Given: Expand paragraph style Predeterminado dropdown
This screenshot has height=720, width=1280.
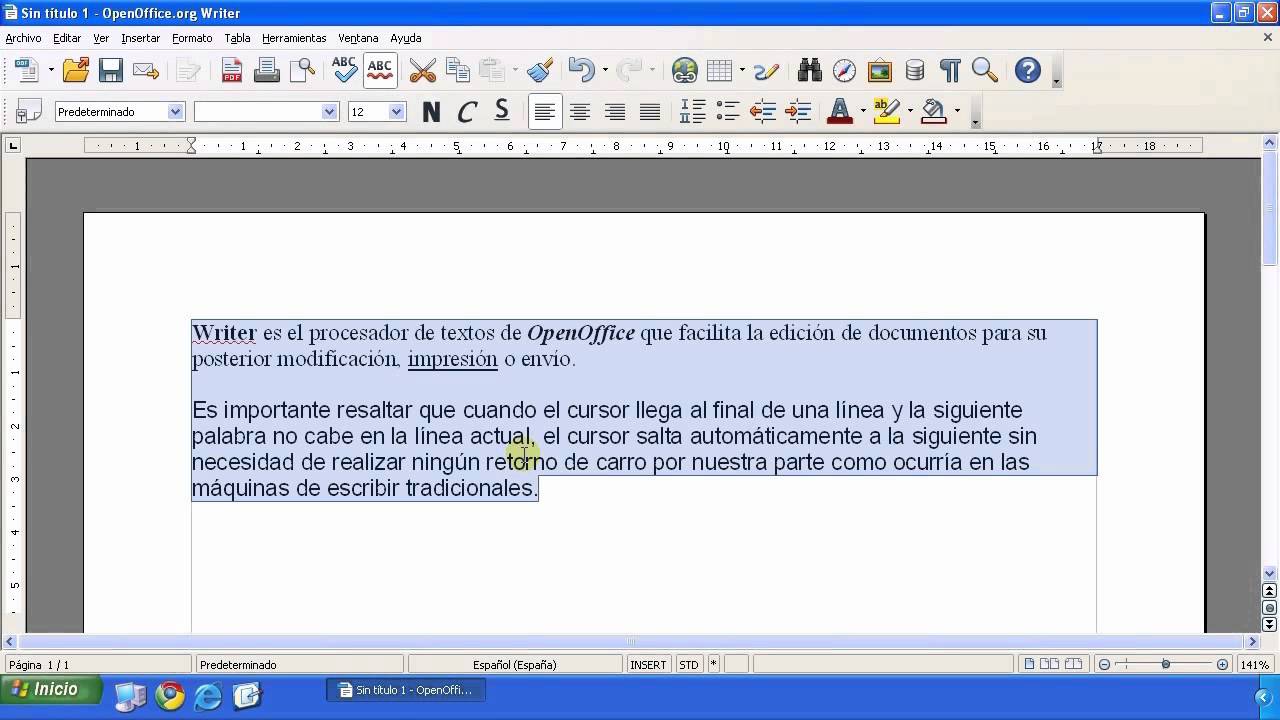Looking at the screenshot, I should (x=176, y=112).
